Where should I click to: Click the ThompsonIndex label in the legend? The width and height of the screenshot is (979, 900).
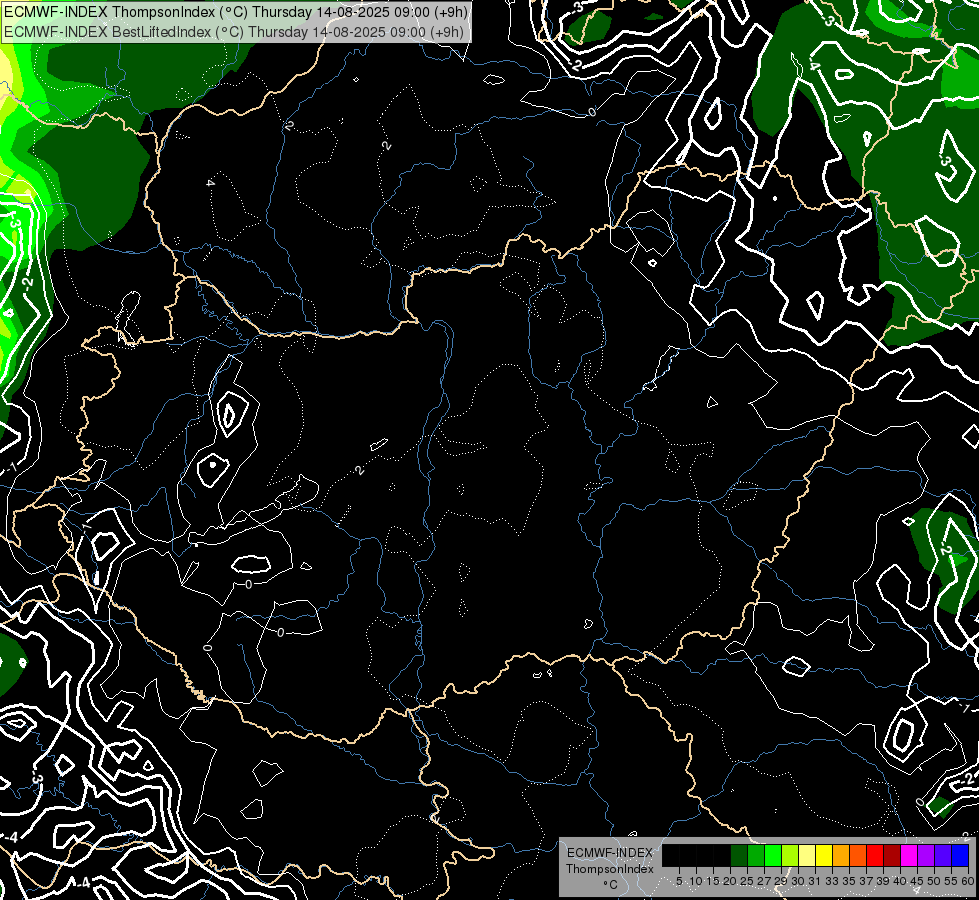pyautogui.click(x=609, y=869)
